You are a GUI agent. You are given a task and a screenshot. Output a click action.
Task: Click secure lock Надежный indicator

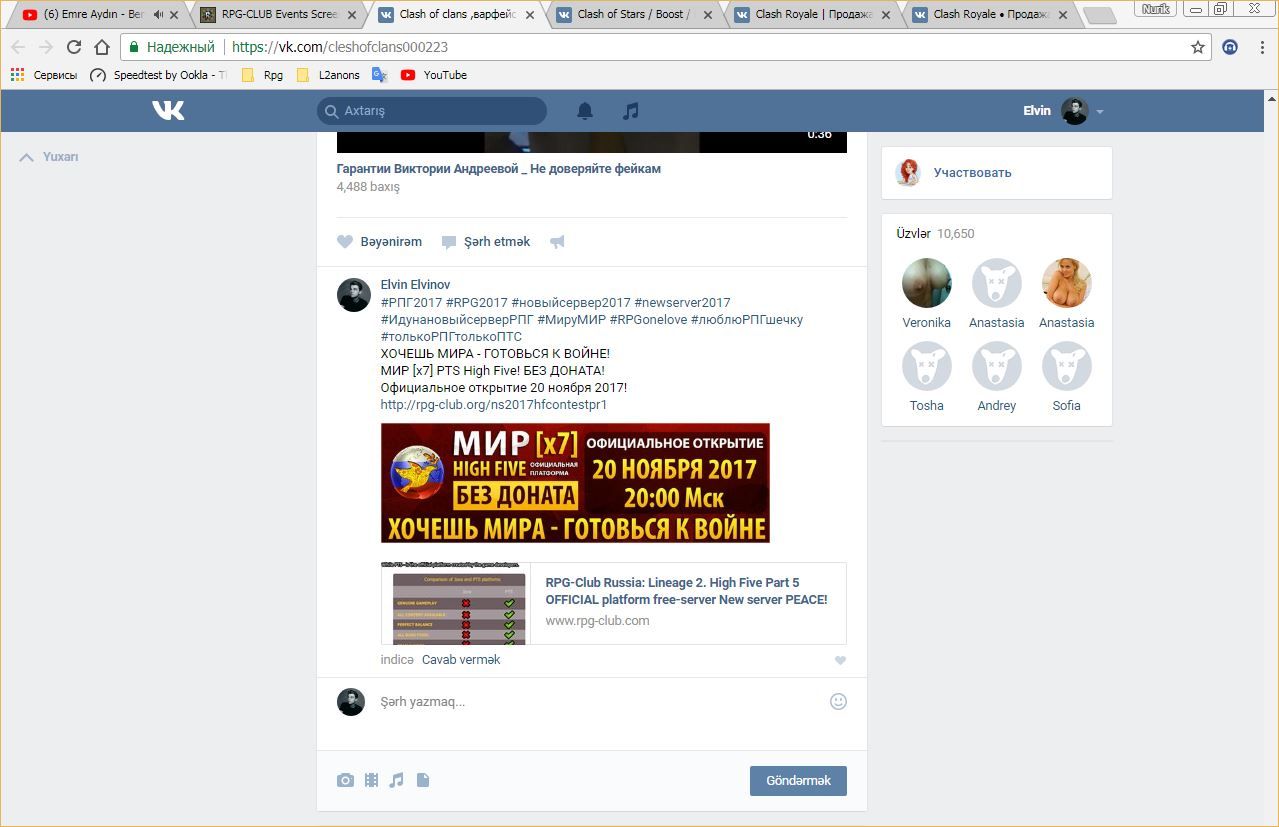coord(171,47)
